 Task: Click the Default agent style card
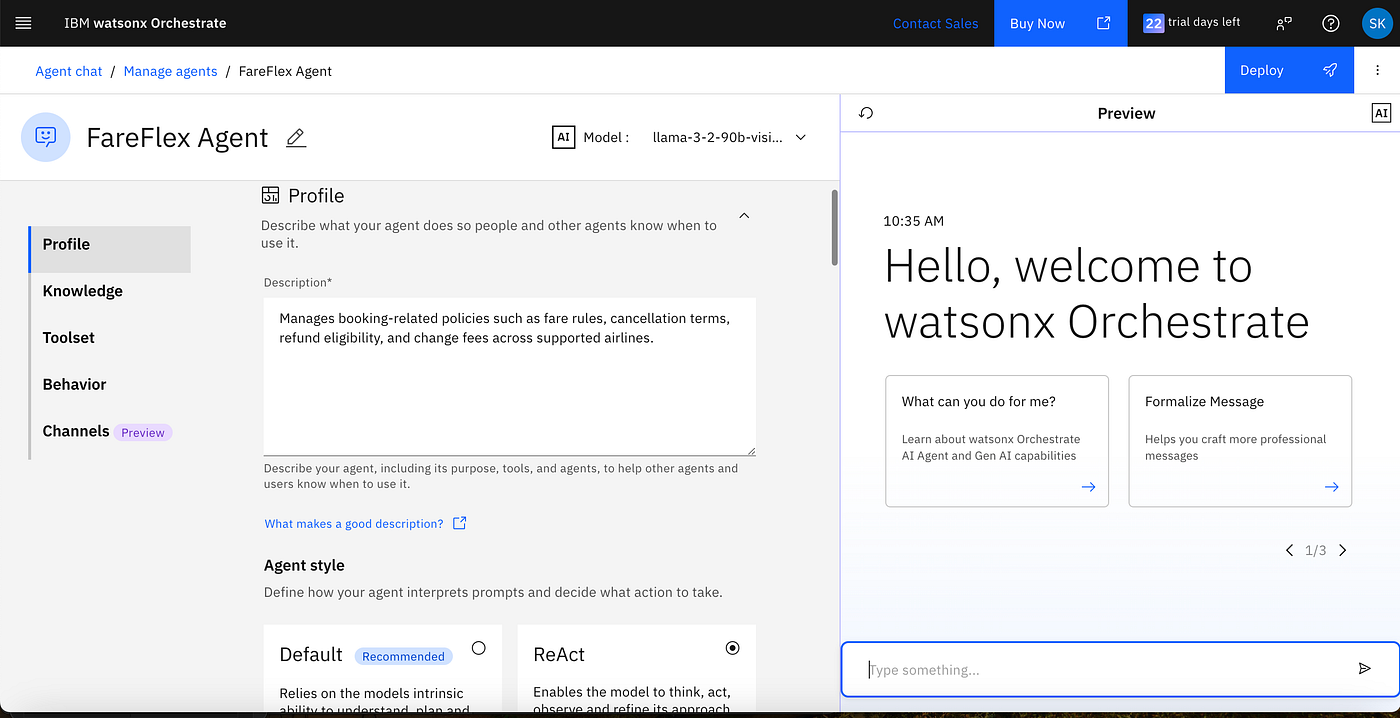[383, 669]
